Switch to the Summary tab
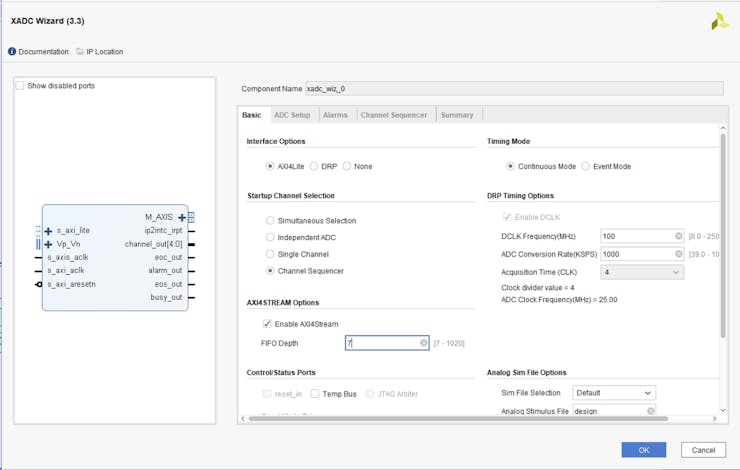Image resolution: width=740 pixels, height=470 pixels. [x=457, y=115]
